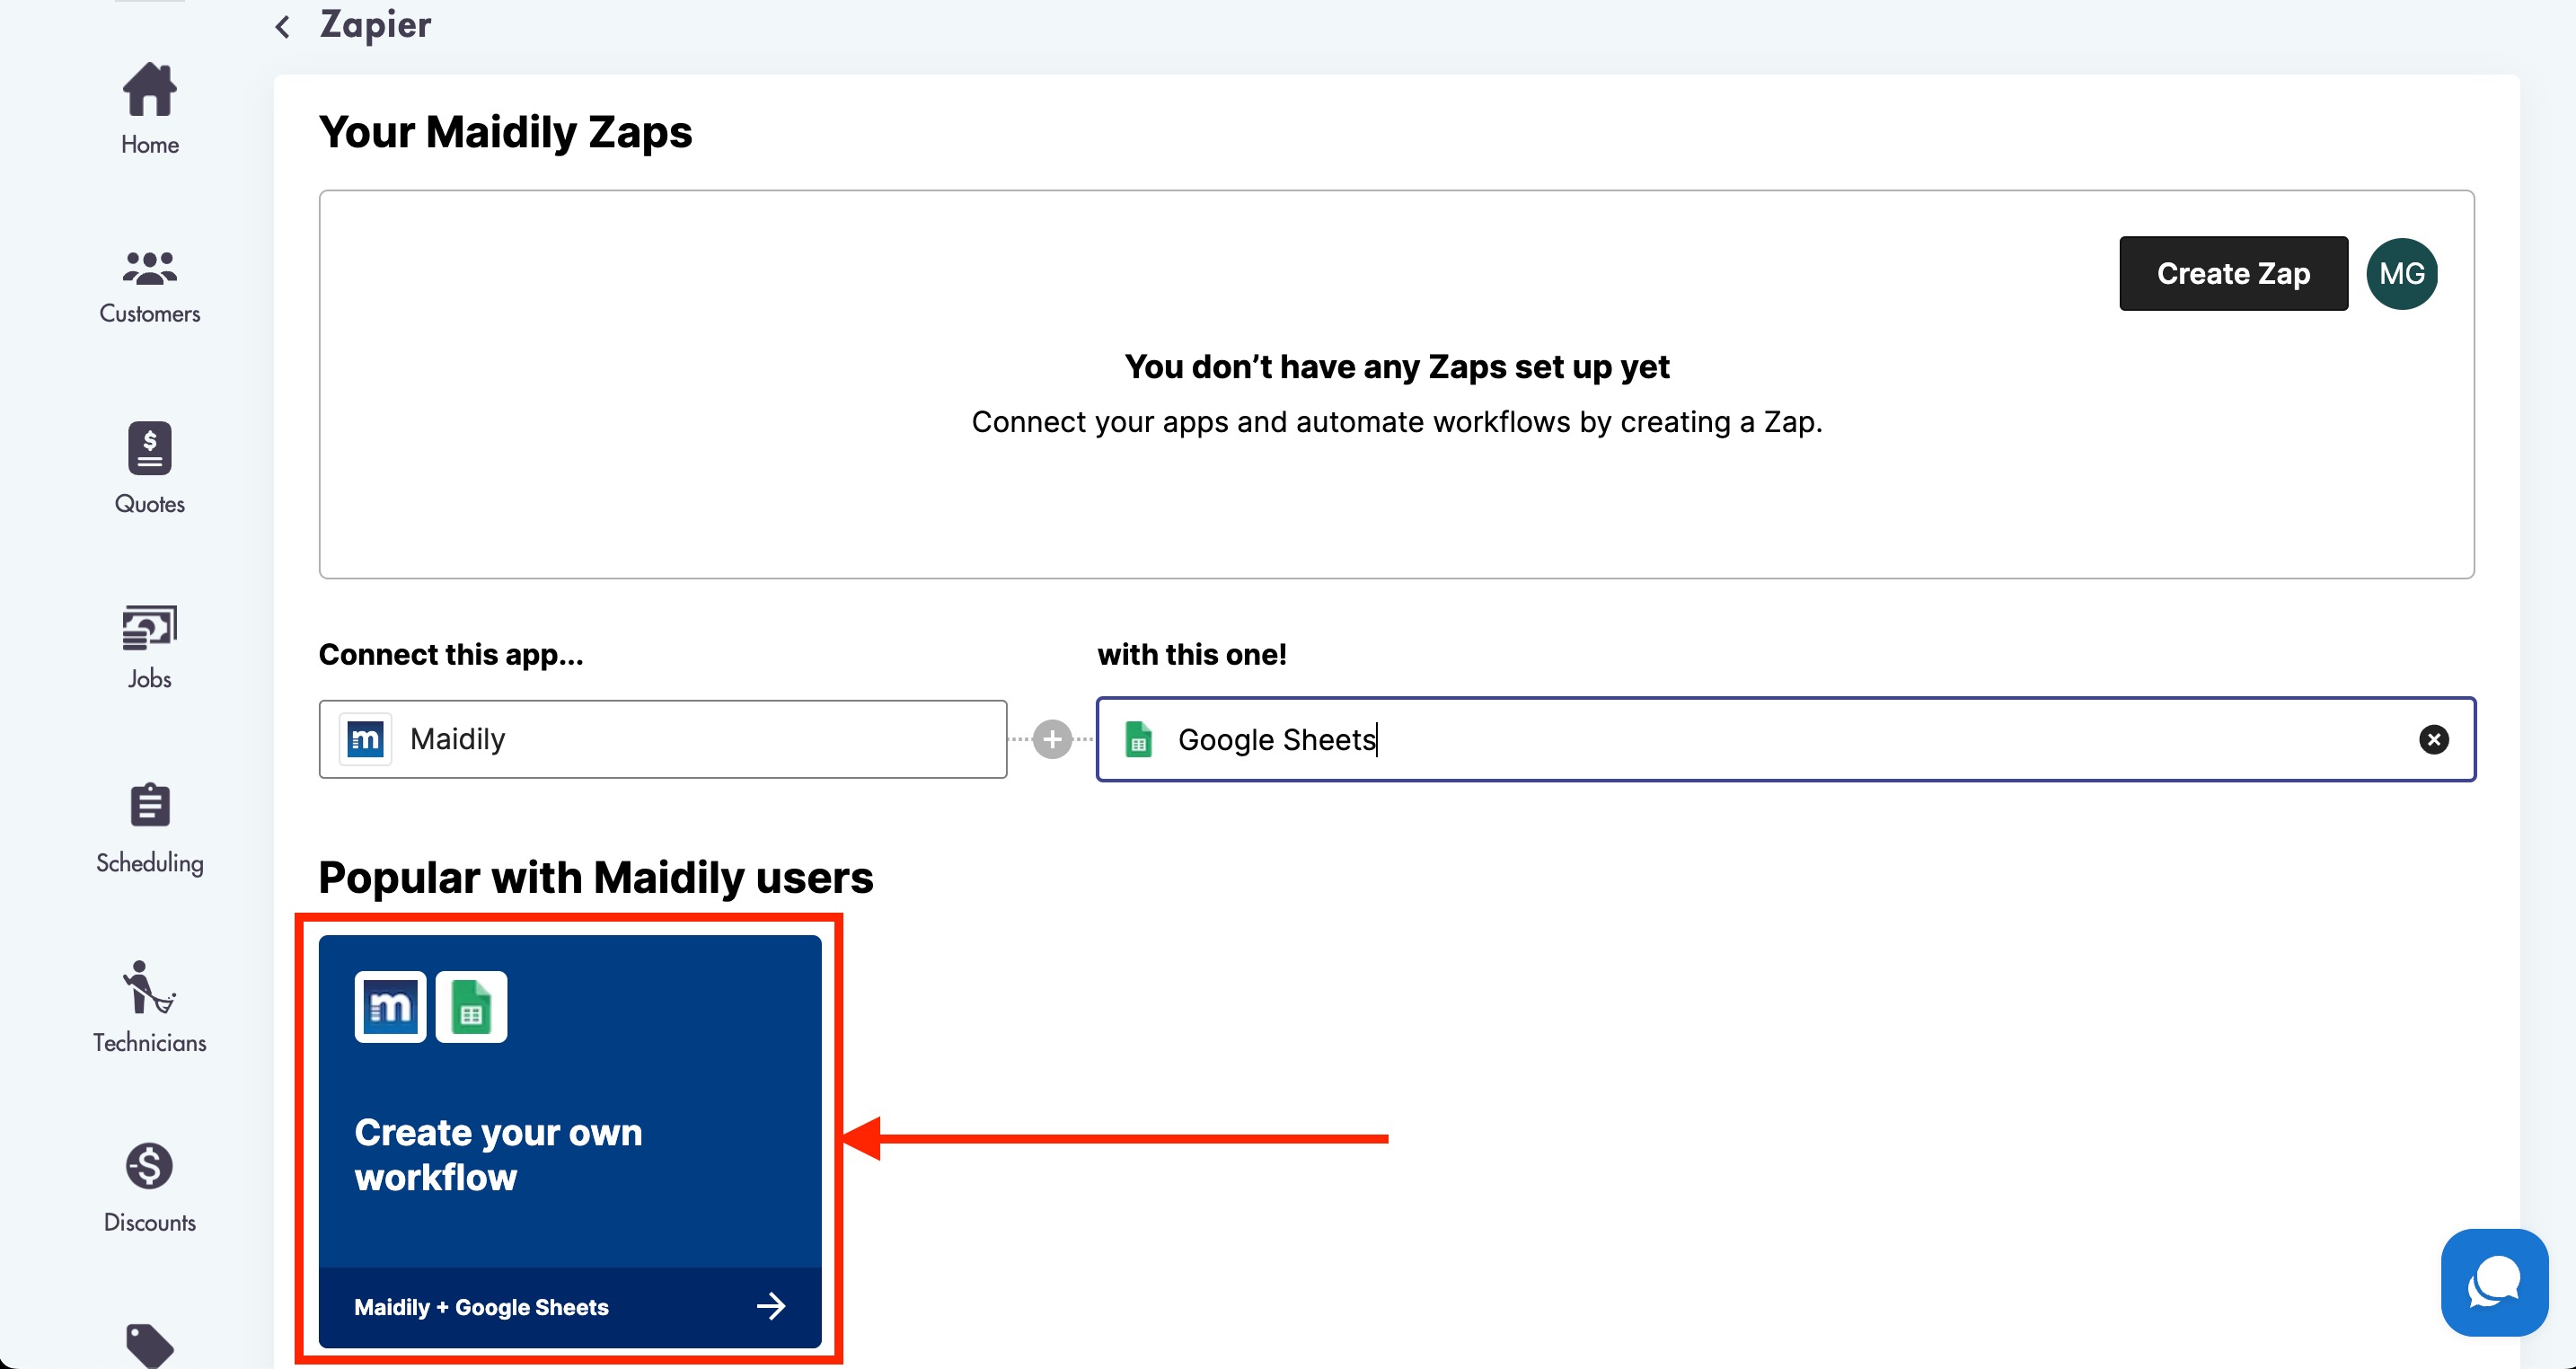2576x1369 pixels.
Task: Open the Jobs section
Action: tap(149, 648)
